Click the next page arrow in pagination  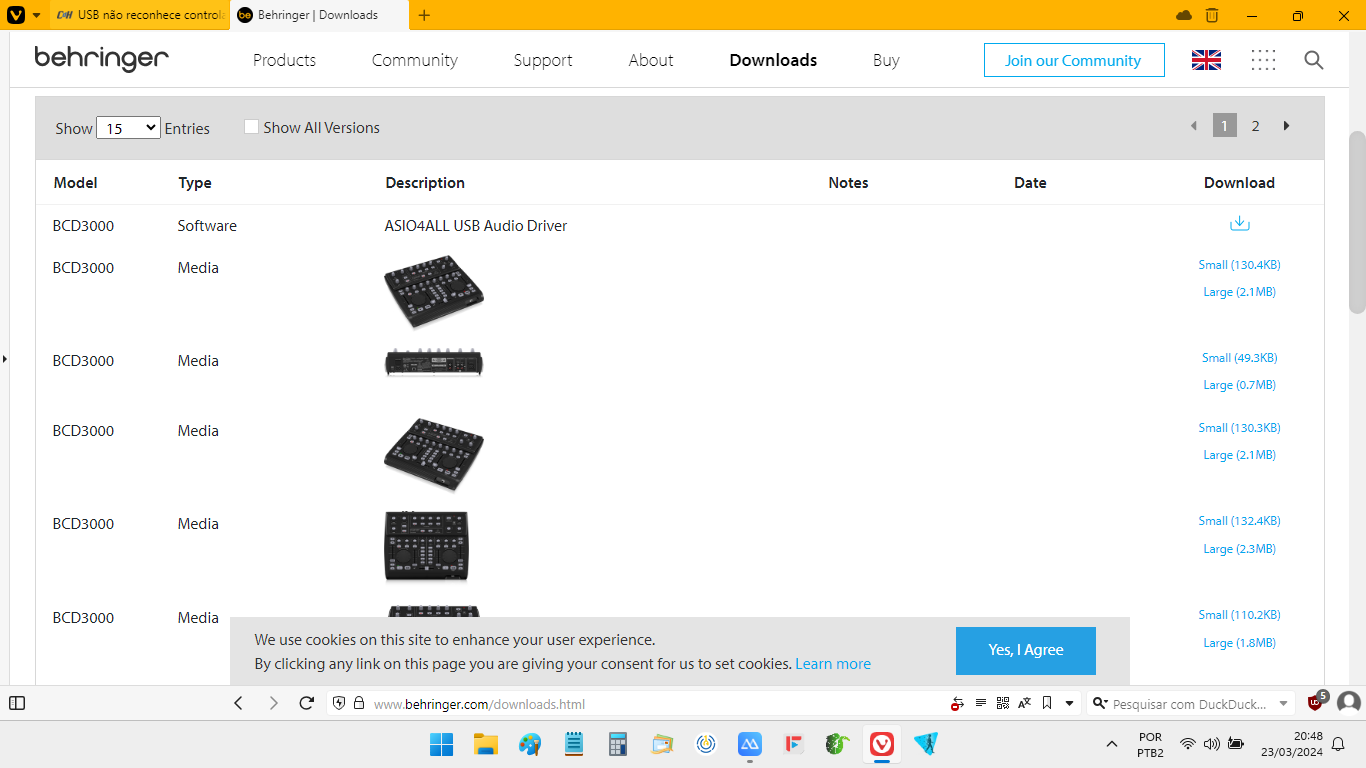pyautogui.click(x=1287, y=126)
